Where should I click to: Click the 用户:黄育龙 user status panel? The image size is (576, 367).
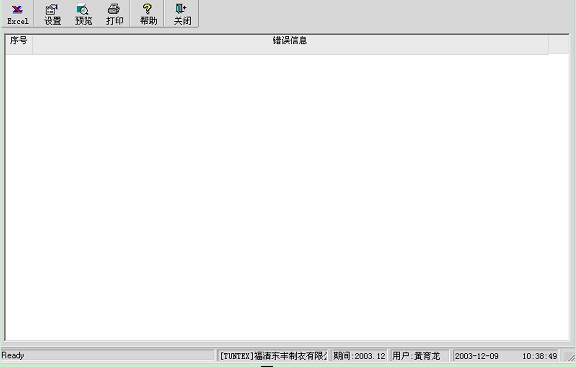click(419, 356)
